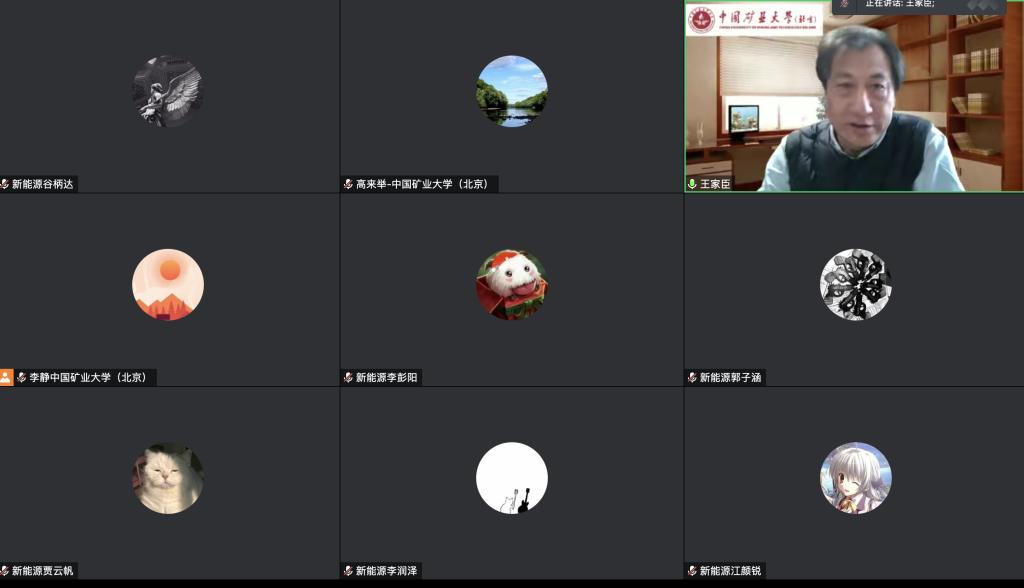
Task: Select the lake landscape avatar of 高来举
Action: pyautogui.click(x=511, y=91)
